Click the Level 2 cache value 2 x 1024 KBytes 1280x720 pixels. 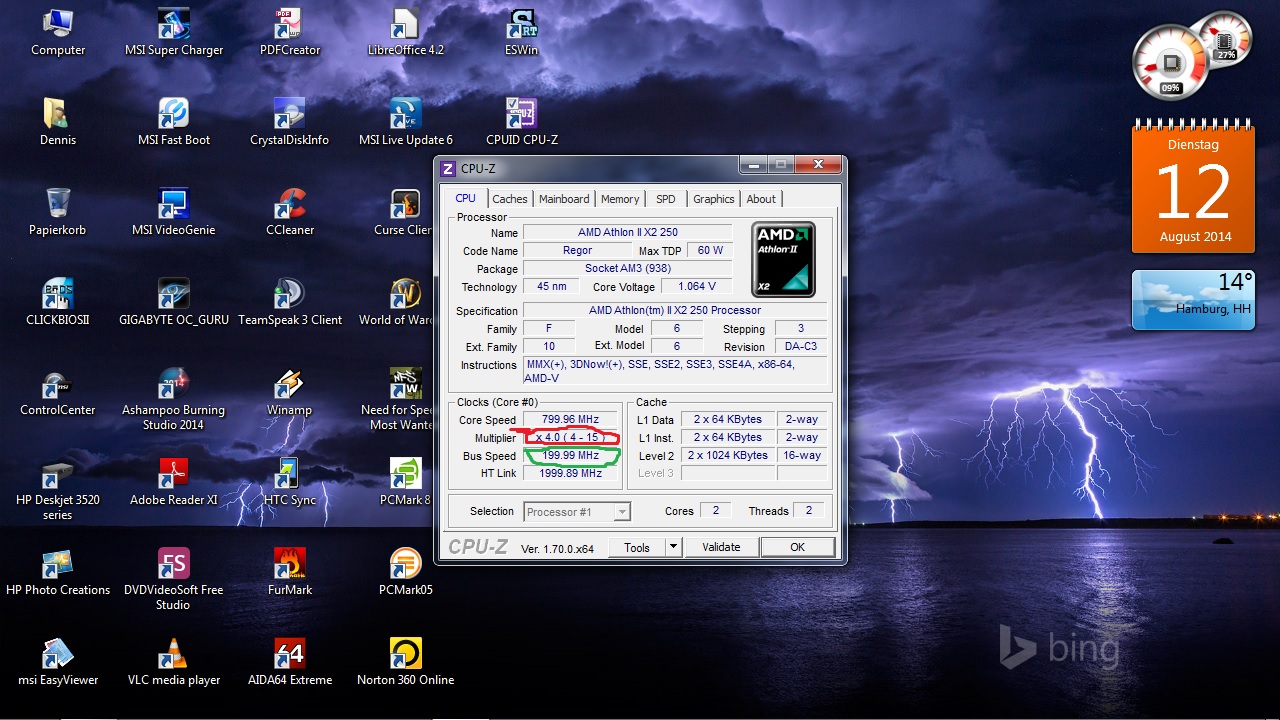click(x=727, y=456)
